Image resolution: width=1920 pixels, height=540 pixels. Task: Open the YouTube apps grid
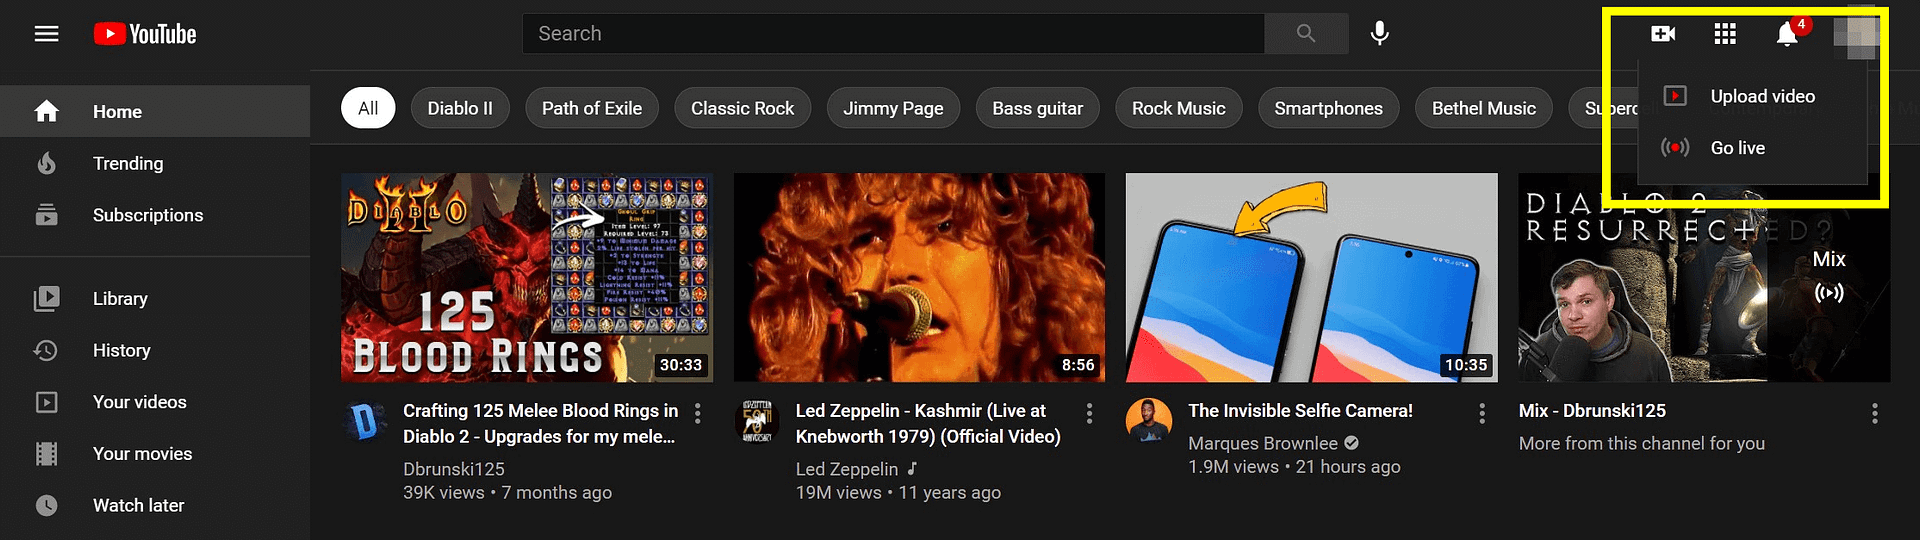click(1725, 34)
